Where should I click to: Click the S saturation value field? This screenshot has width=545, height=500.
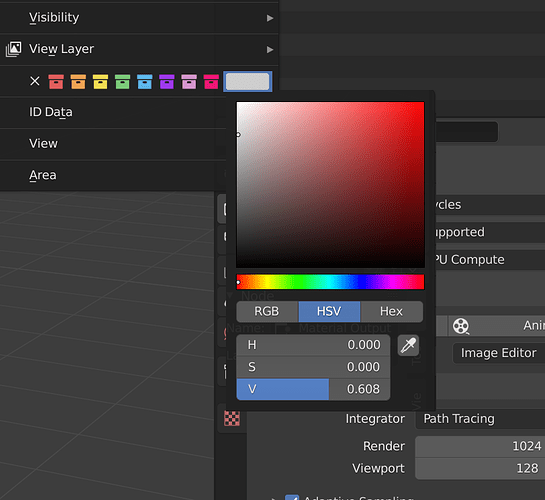click(x=313, y=367)
